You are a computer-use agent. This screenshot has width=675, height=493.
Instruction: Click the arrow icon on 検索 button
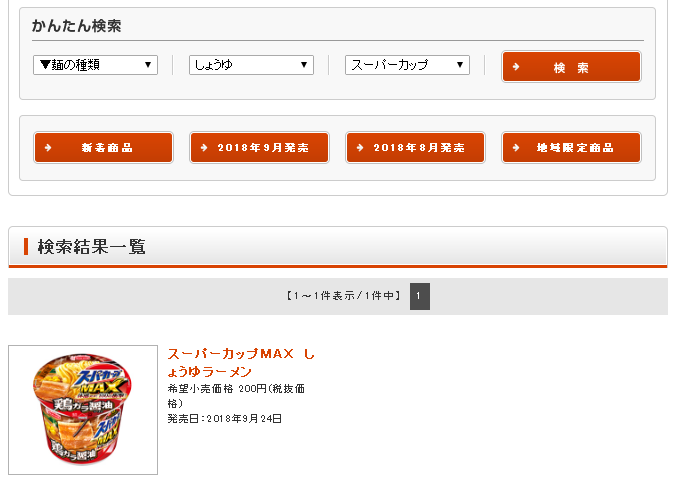(x=516, y=67)
